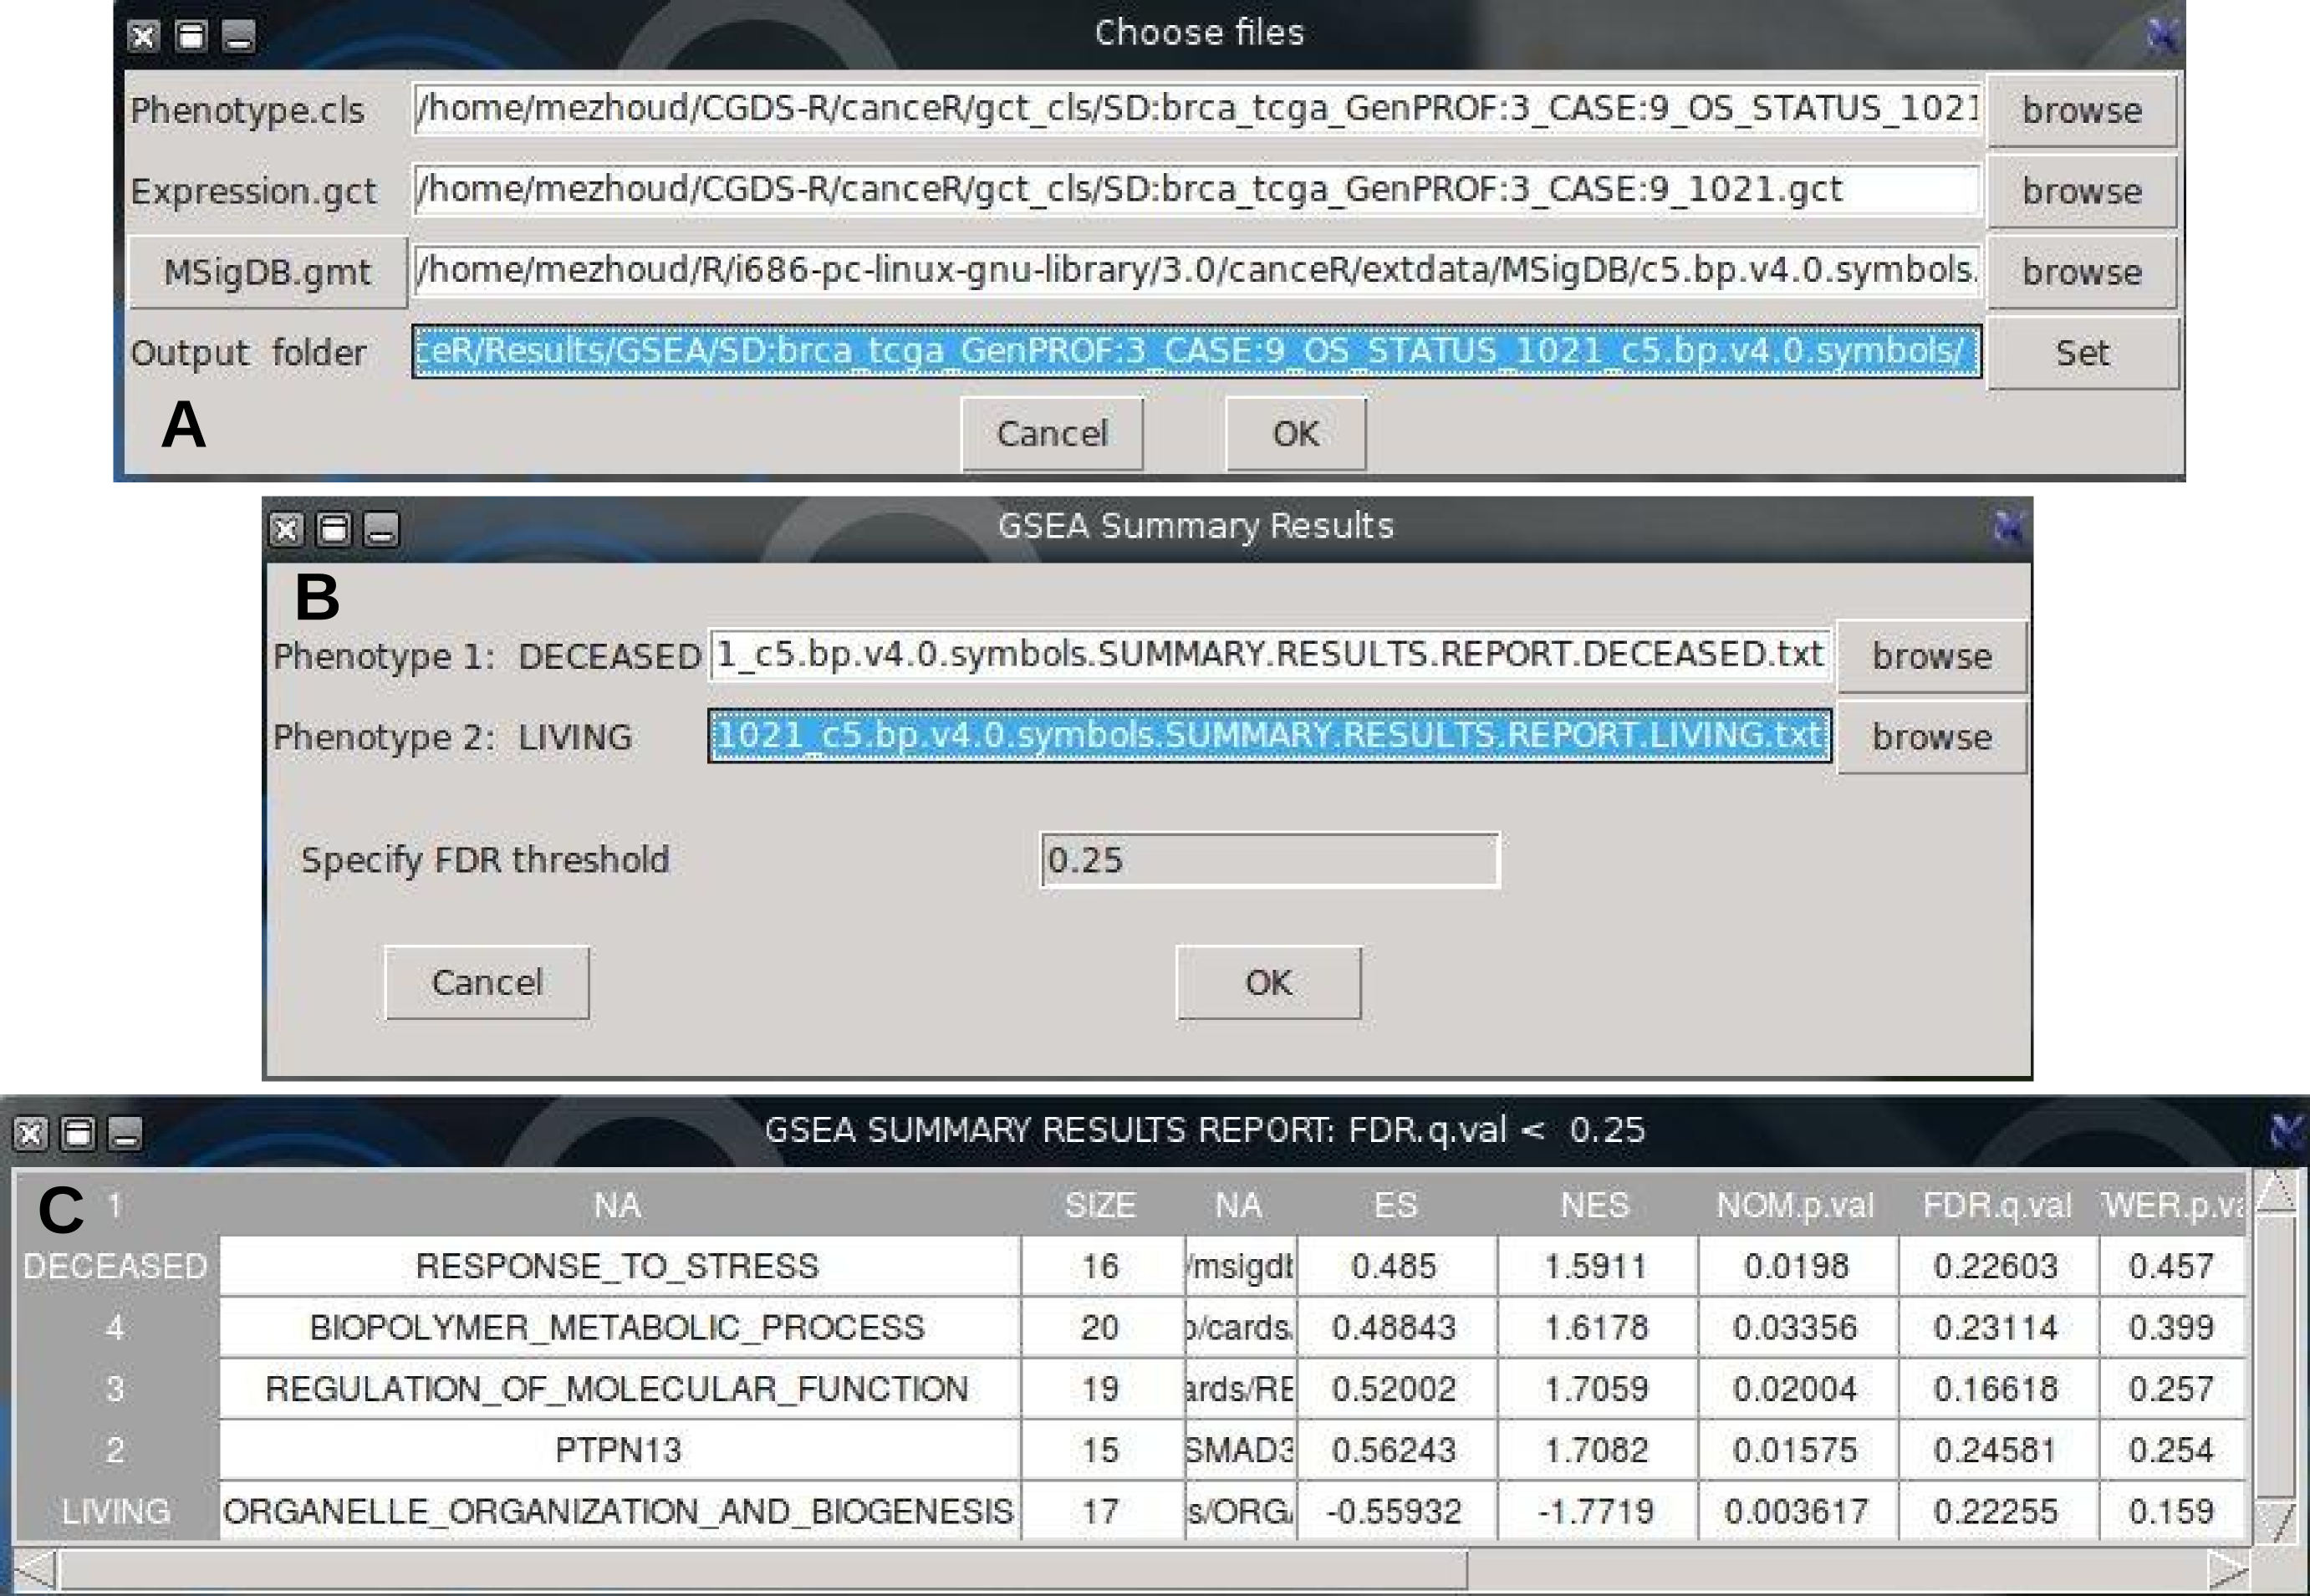Select the RESPONSE_TO_STRESS table cell
The width and height of the screenshot is (2310, 1596).
click(618, 1266)
